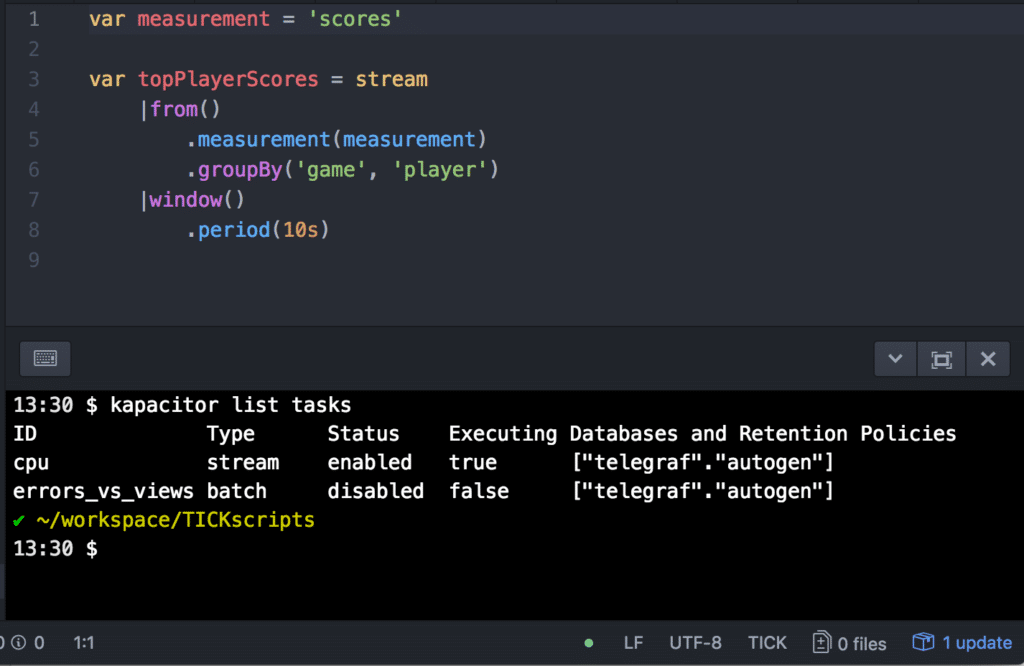This screenshot has height=666, width=1024.
Task: Open the '1 update' link
Action: pos(977,643)
